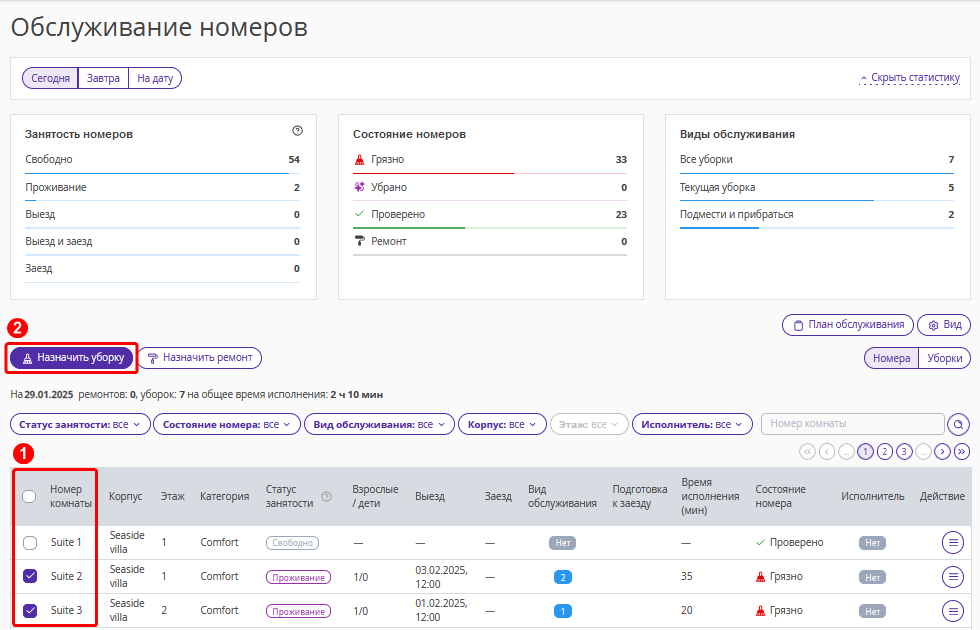Switch to the Завтра tab
This screenshot has width=980, height=630.
pyautogui.click(x=103, y=78)
